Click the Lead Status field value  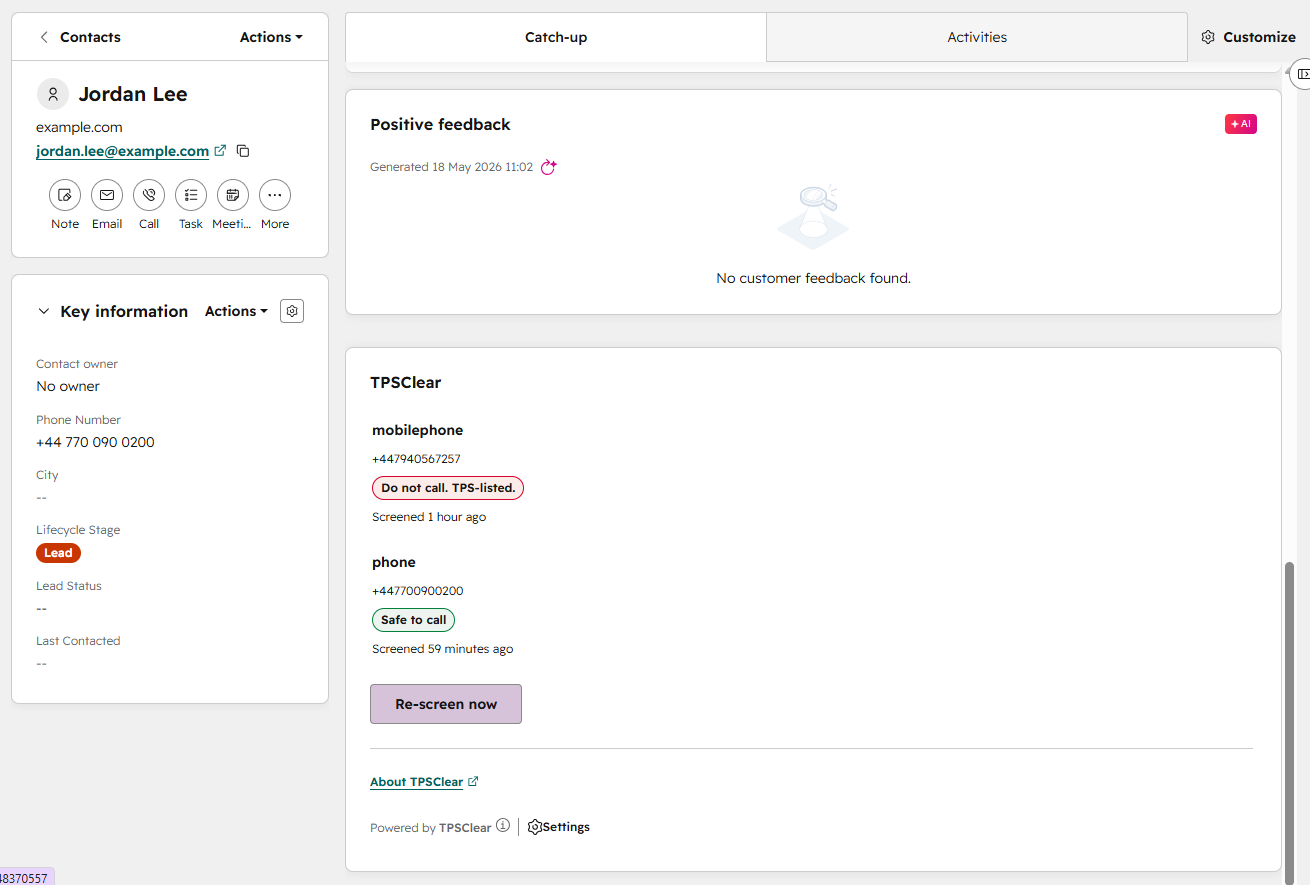click(x=42, y=608)
